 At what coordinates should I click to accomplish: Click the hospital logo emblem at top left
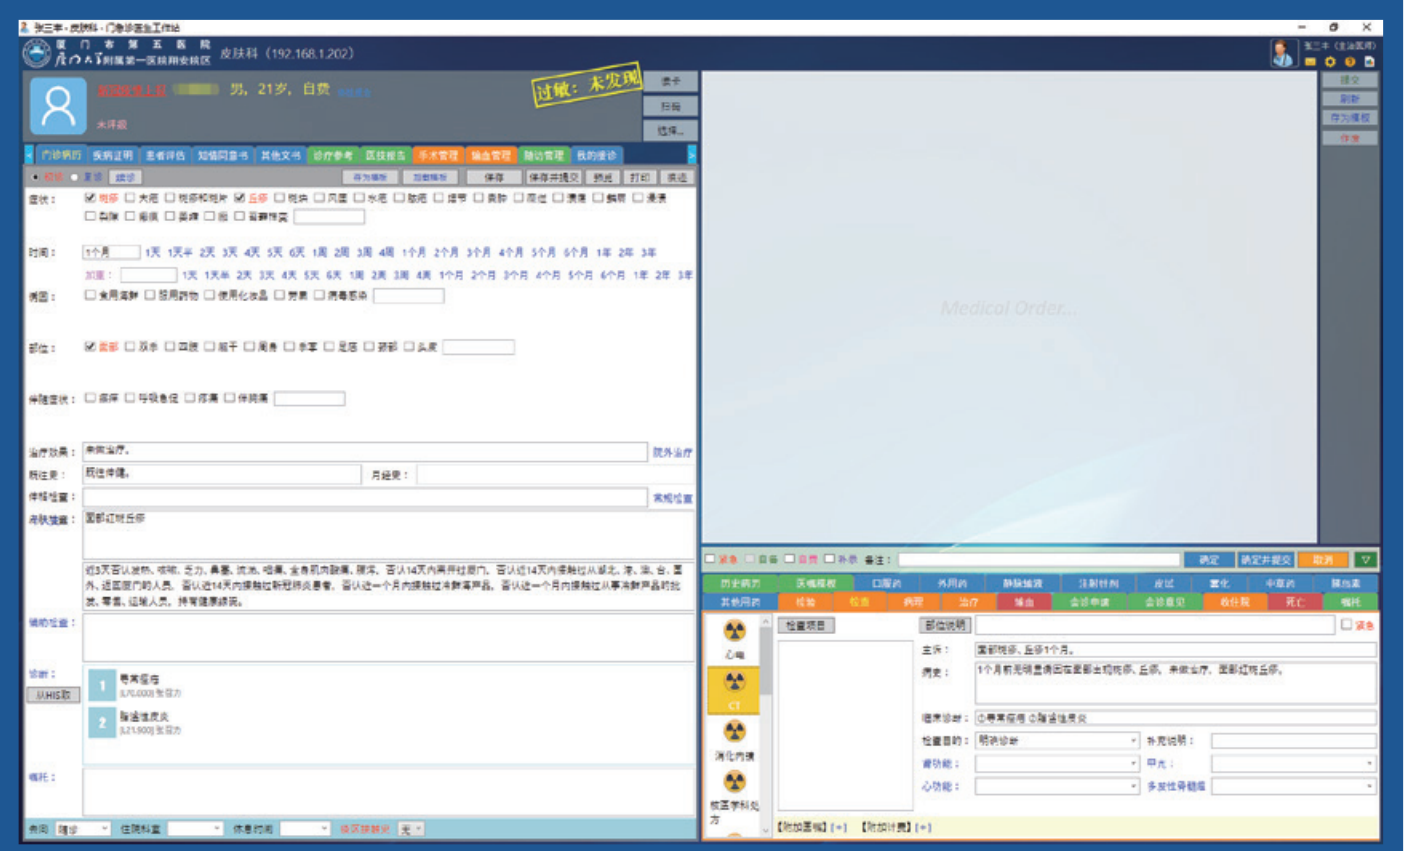click(x=37, y=53)
